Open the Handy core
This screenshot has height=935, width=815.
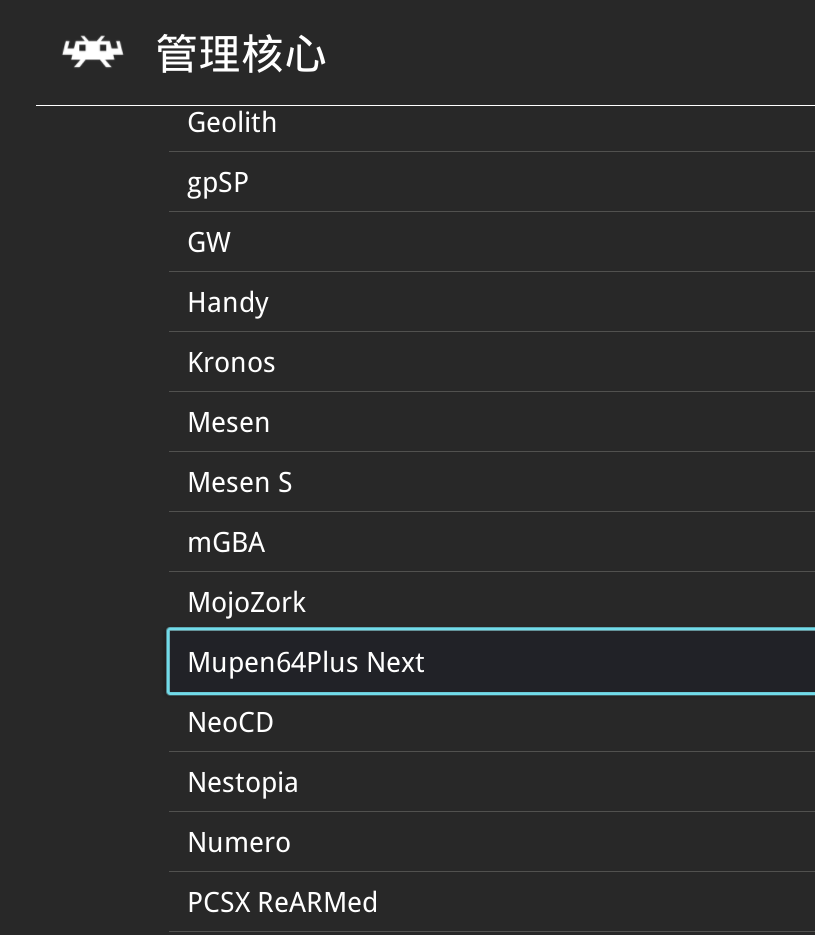[x=228, y=303]
